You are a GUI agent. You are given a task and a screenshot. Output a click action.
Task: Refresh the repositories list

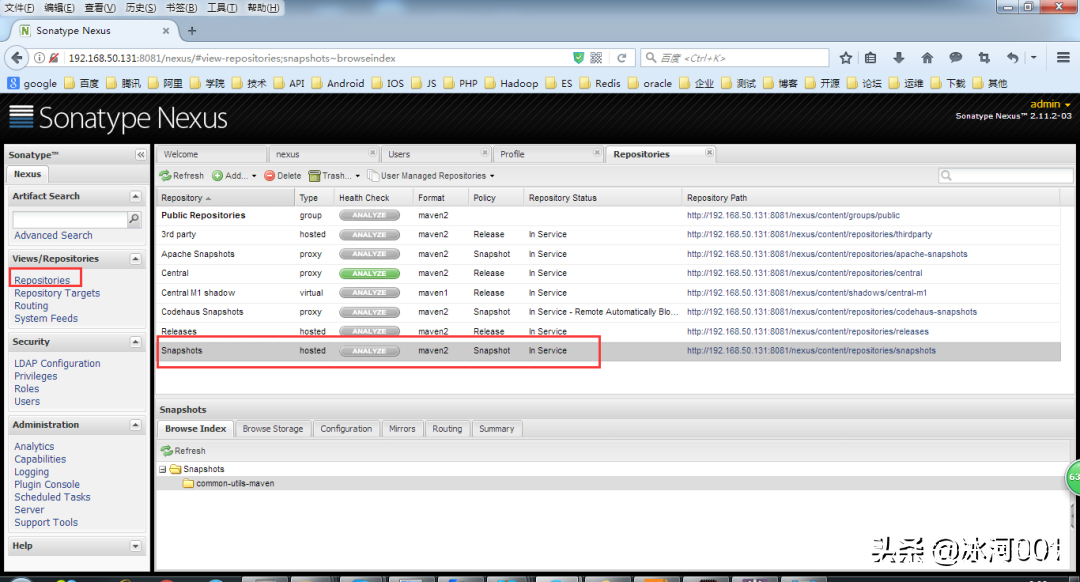click(x=182, y=176)
